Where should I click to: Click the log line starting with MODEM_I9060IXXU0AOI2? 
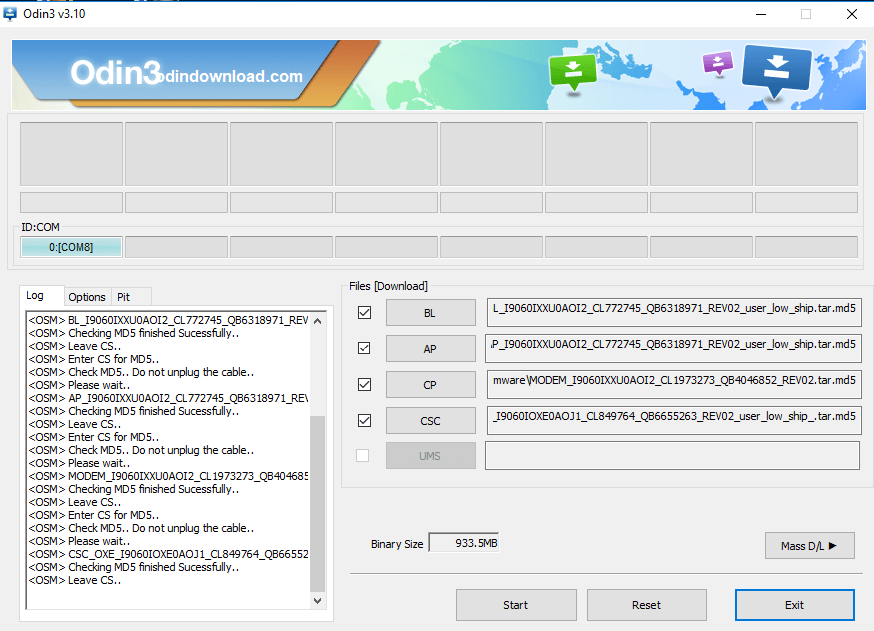(x=168, y=476)
